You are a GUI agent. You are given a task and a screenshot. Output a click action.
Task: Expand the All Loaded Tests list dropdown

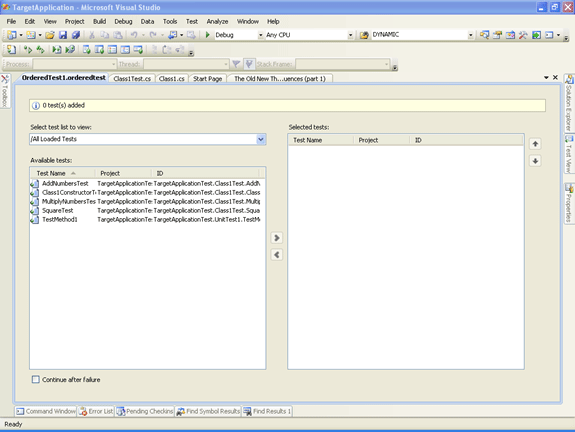click(261, 139)
